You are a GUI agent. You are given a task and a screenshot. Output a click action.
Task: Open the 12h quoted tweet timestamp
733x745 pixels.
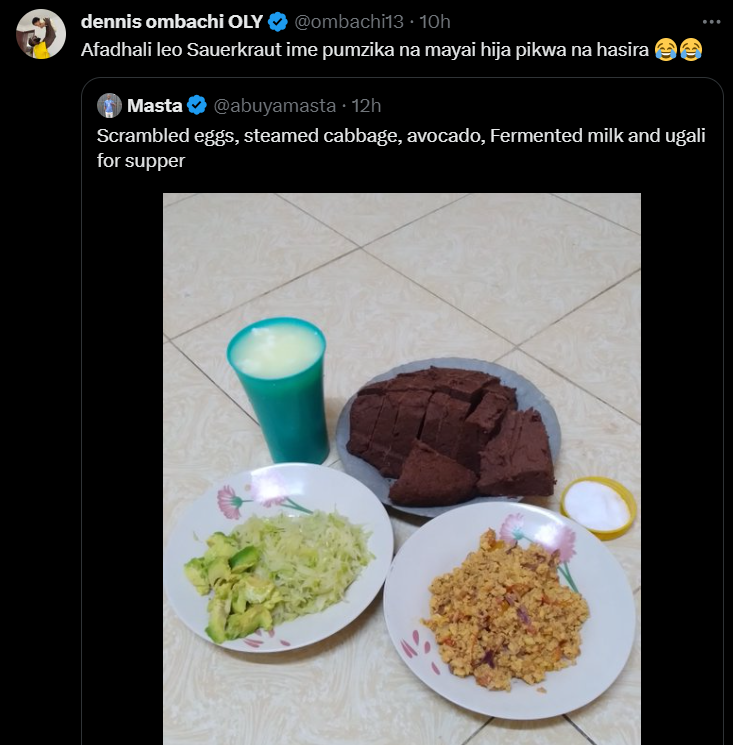coord(366,105)
